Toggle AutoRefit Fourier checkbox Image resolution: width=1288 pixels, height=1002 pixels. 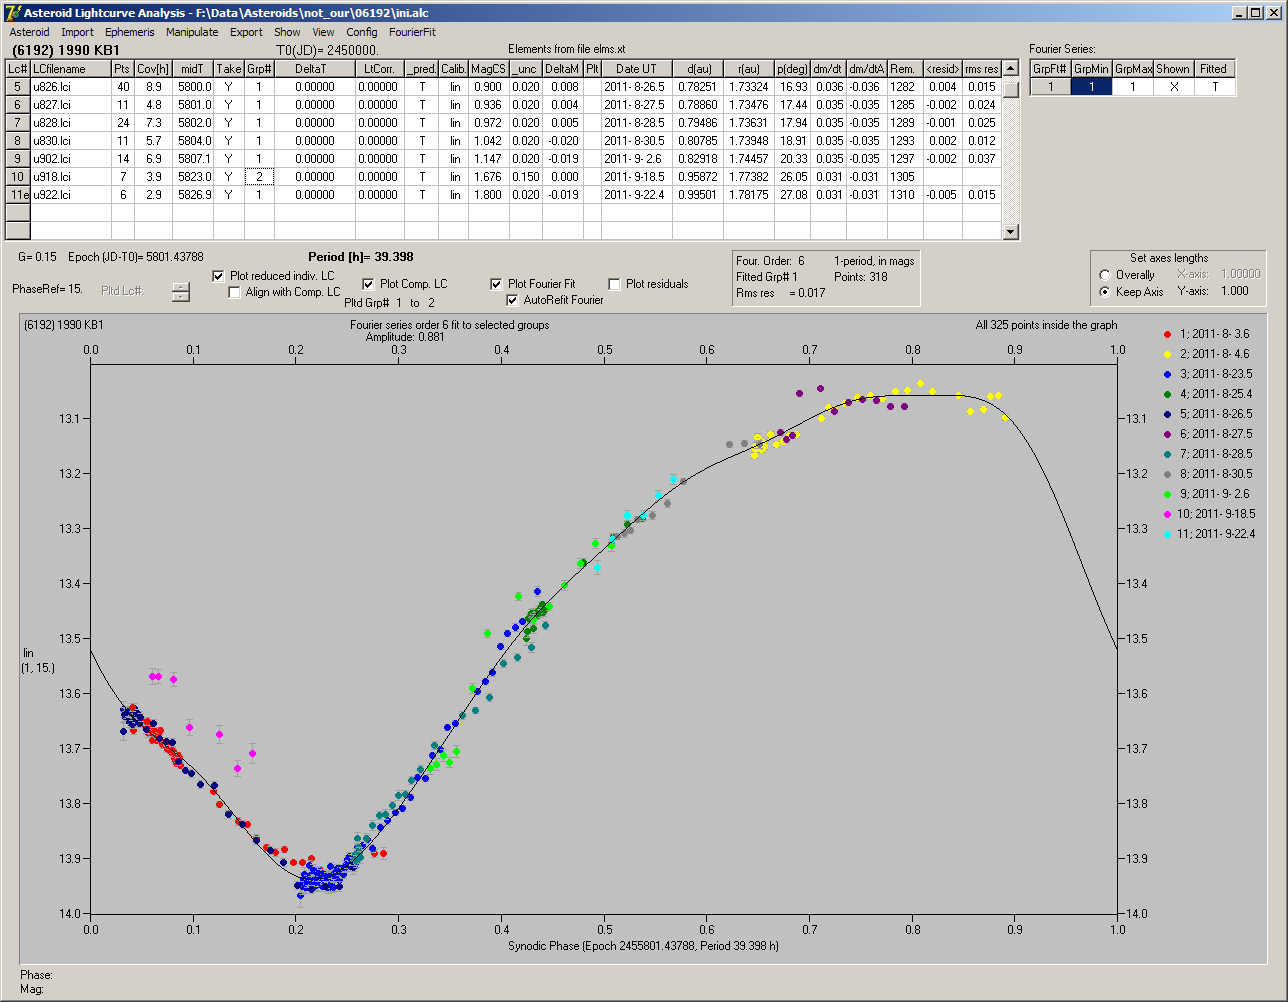coord(513,300)
